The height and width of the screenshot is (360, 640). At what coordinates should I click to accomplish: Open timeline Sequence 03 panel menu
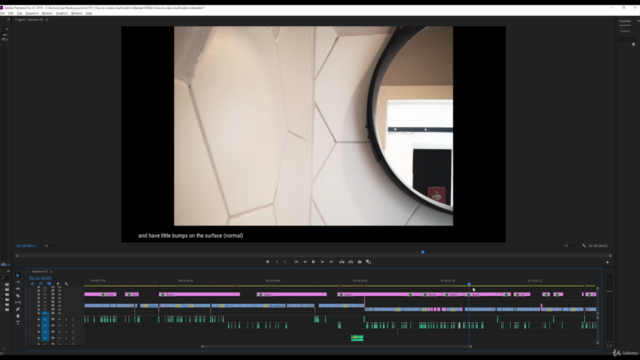[x=51, y=271]
